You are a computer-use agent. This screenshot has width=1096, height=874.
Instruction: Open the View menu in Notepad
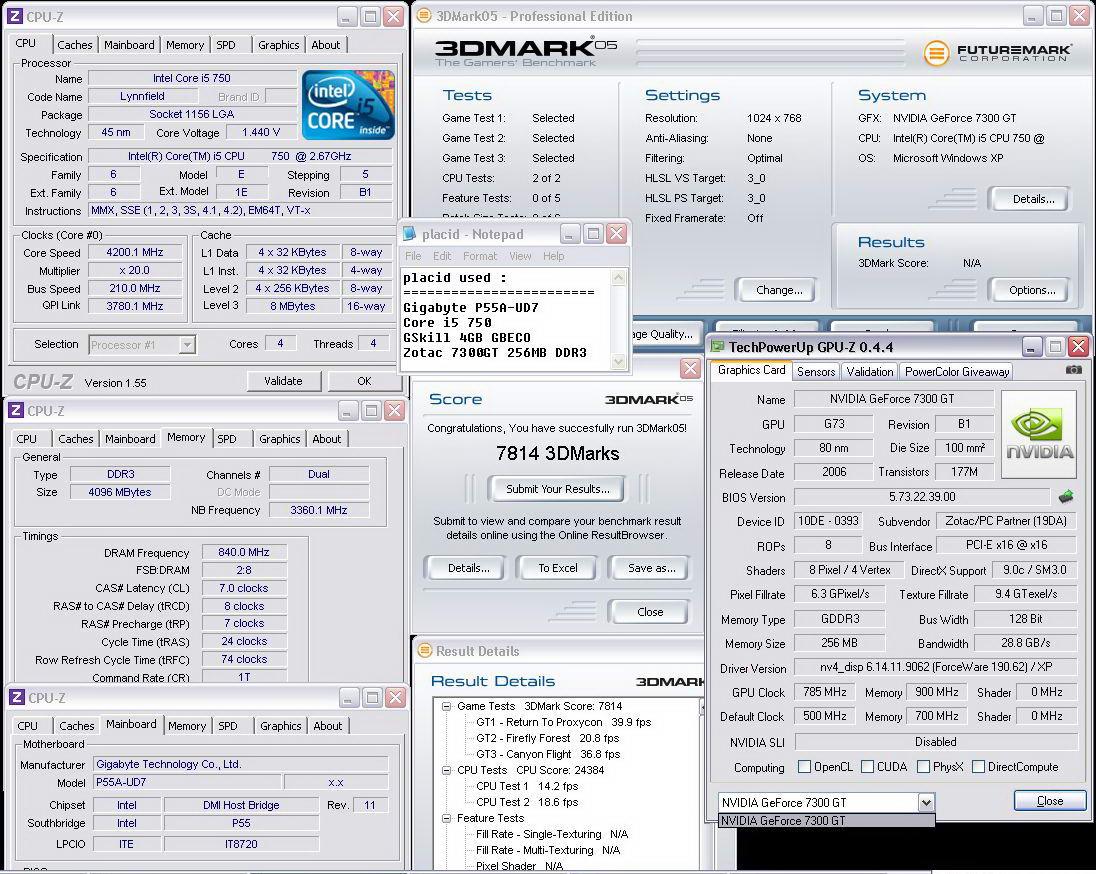pyautogui.click(x=520, y=256)
